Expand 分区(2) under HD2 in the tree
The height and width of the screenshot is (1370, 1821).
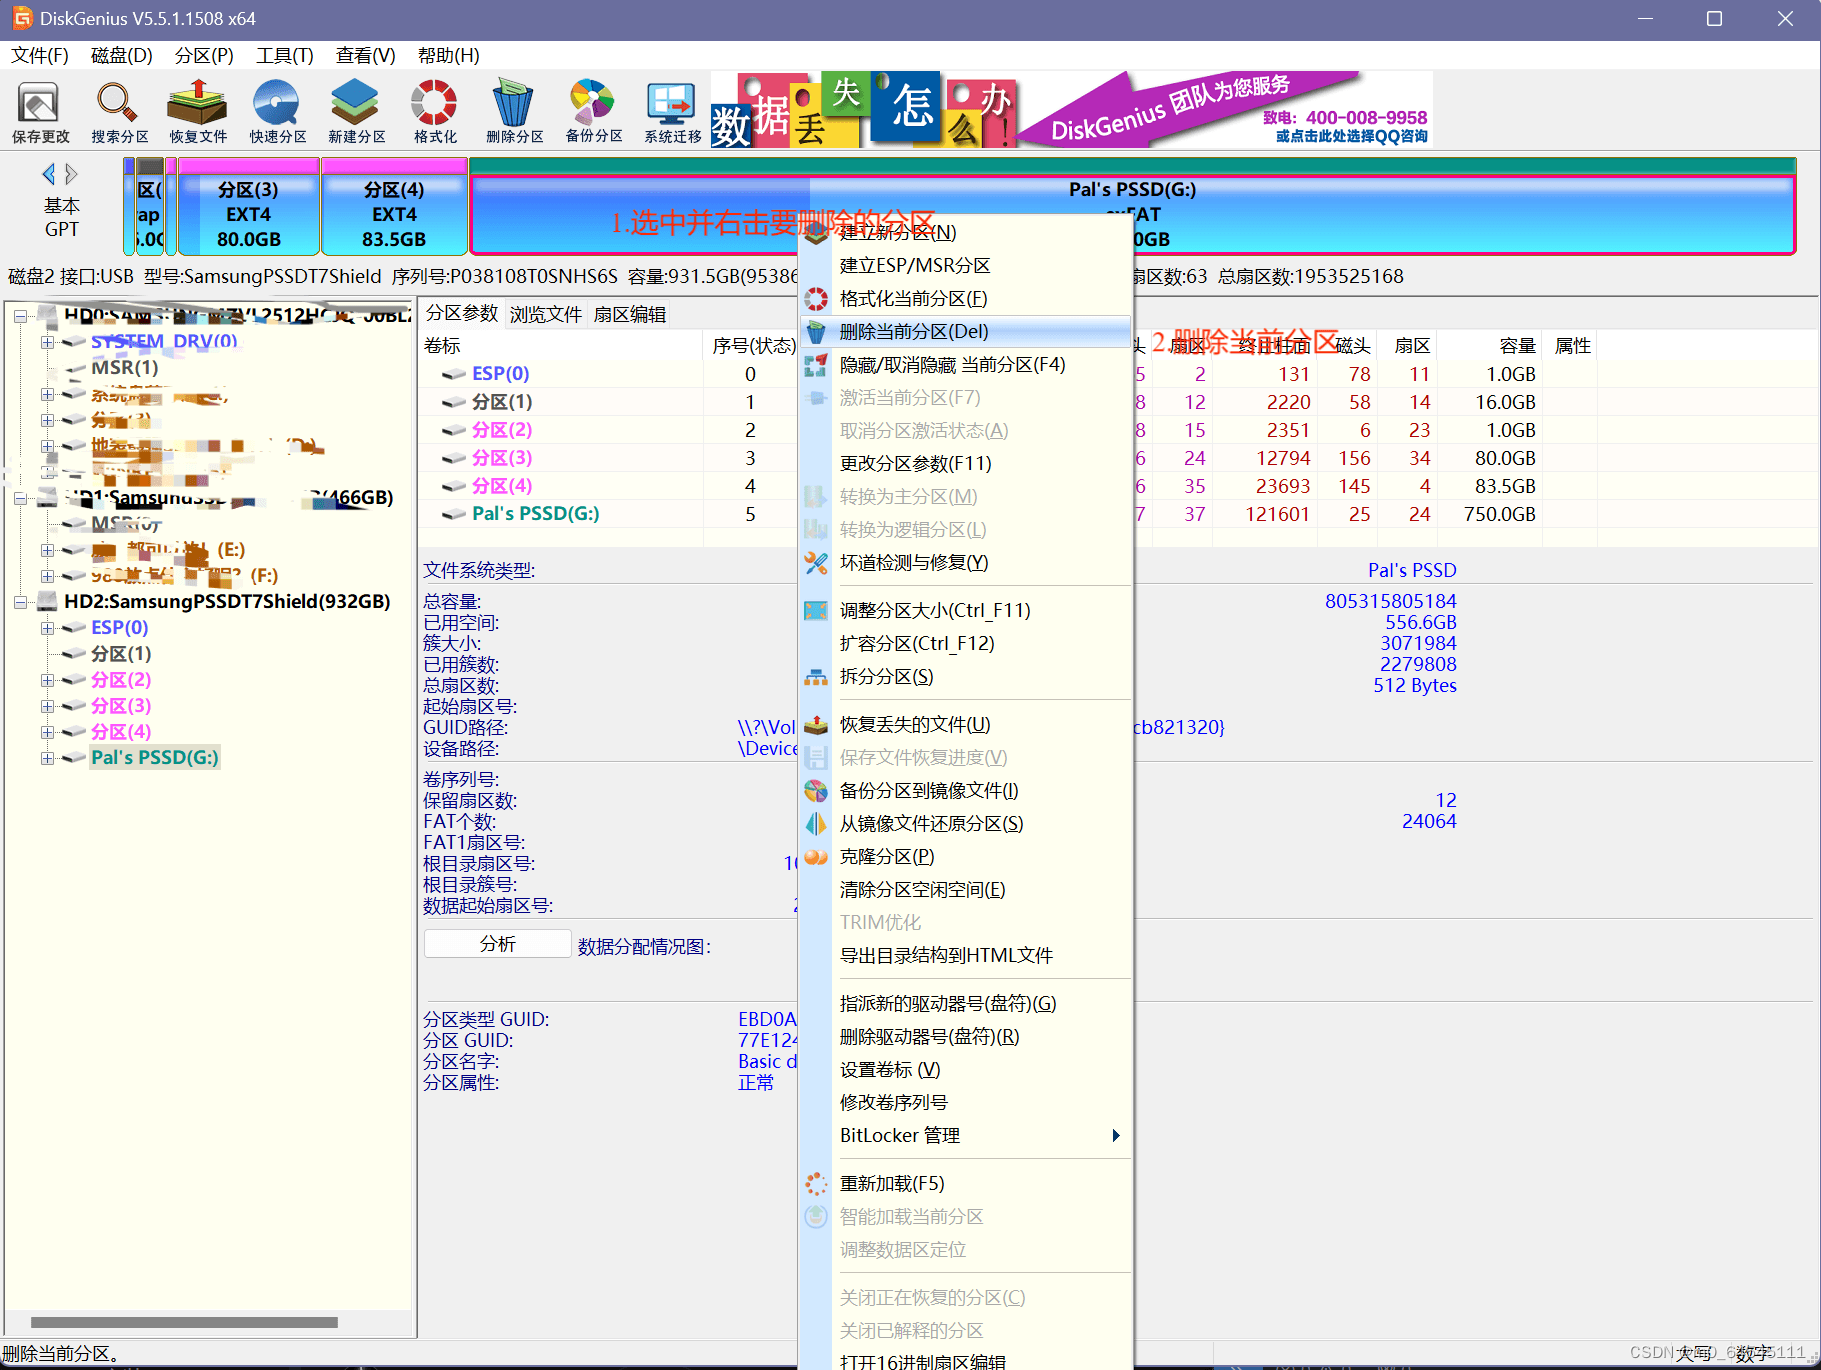coord(47,680)
